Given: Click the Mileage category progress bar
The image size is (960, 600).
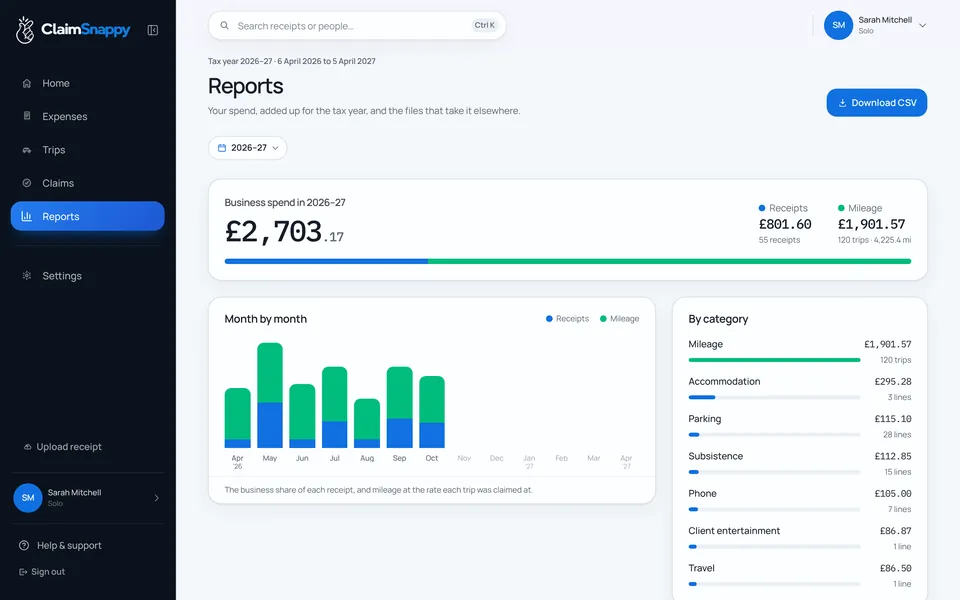Looking at the screenshot, I should coord(774,360).
